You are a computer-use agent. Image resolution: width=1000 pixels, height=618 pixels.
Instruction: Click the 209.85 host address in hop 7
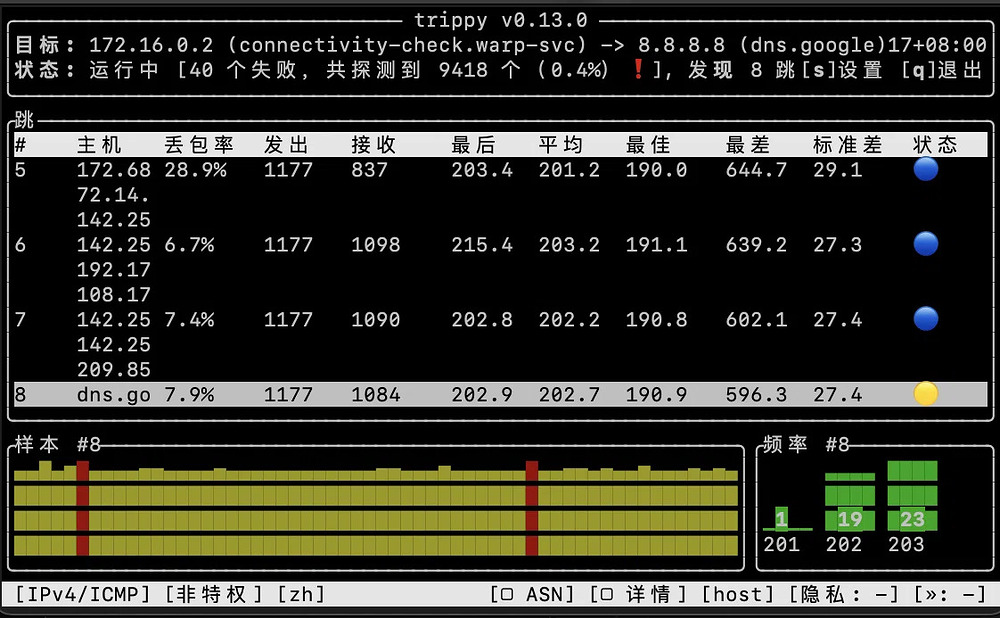pos(114,369)
